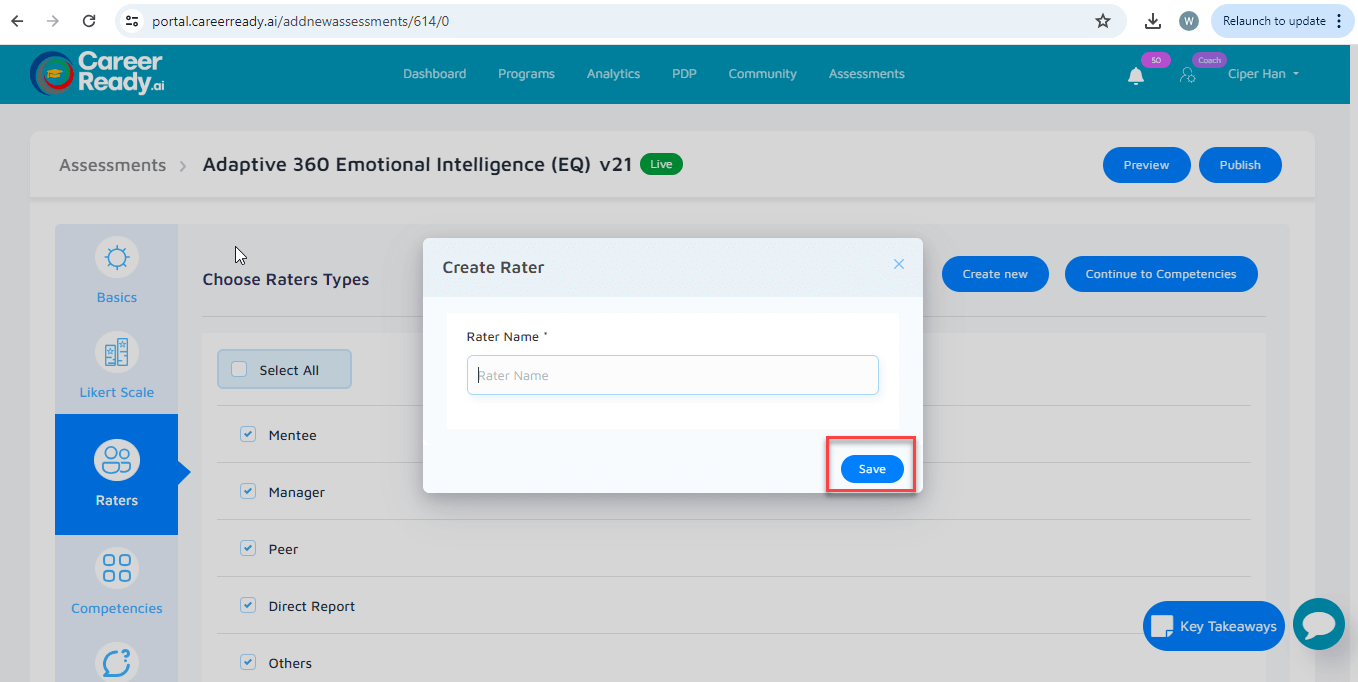Click inside the Rater Name field
The image size is (1358, 682).
672,374
